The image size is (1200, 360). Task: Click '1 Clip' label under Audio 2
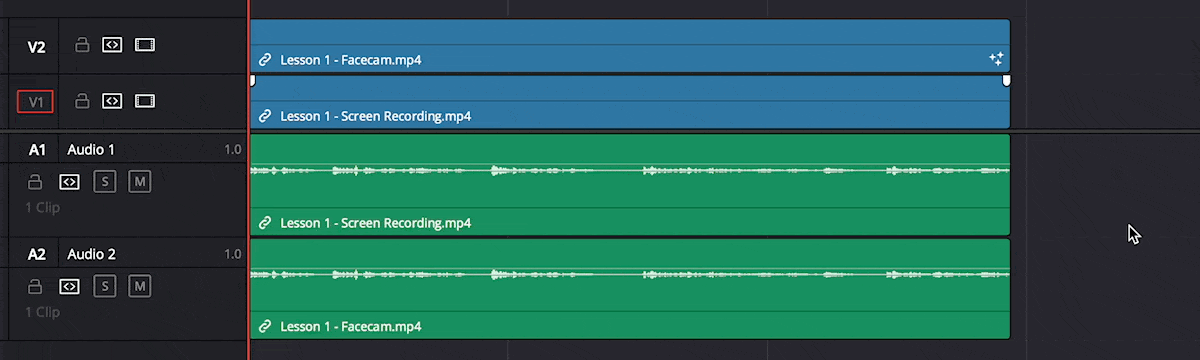pyautogui.click(x=43, y=312)
